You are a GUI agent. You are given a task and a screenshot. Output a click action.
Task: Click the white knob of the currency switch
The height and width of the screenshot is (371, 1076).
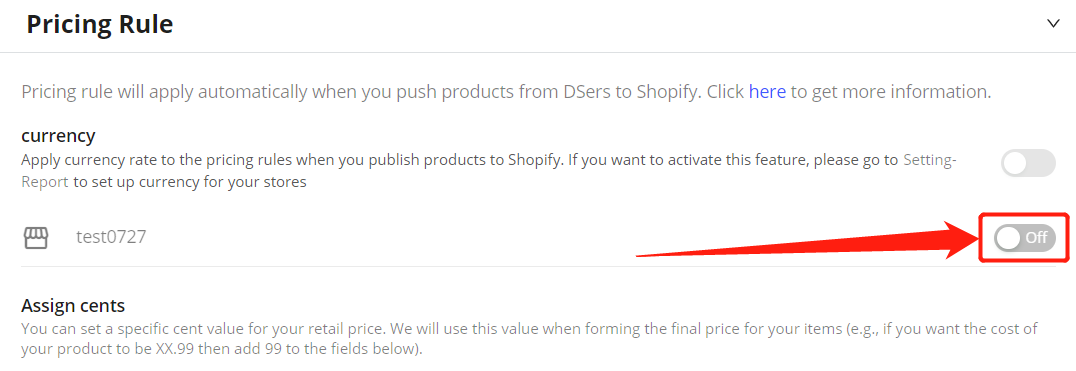(1015, 163)
